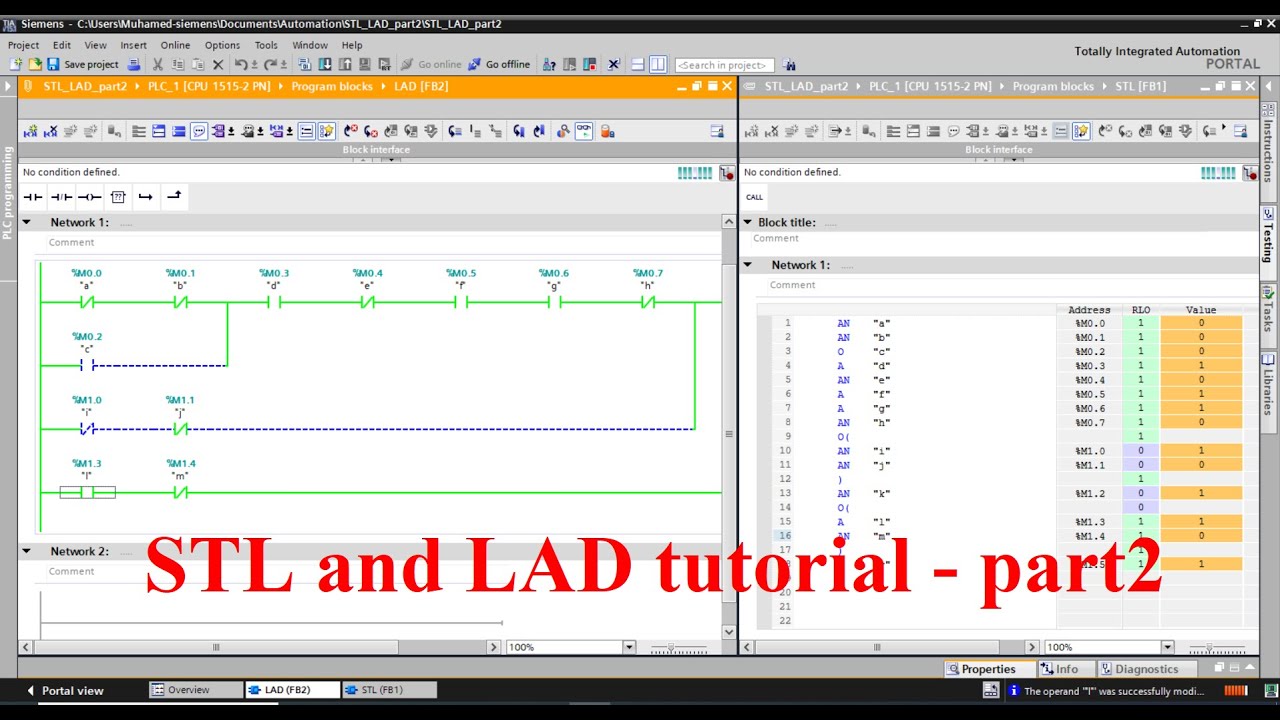
Task: Click the CALL button in STL favorites
Action: [754, 197]
